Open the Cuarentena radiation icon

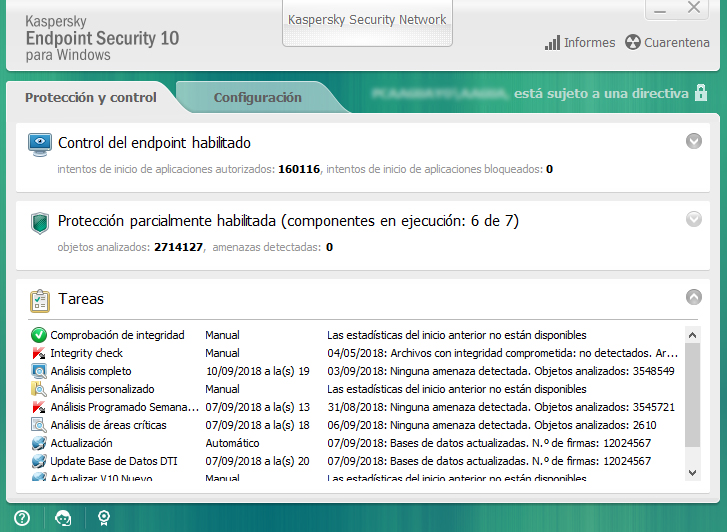(632, 42)
